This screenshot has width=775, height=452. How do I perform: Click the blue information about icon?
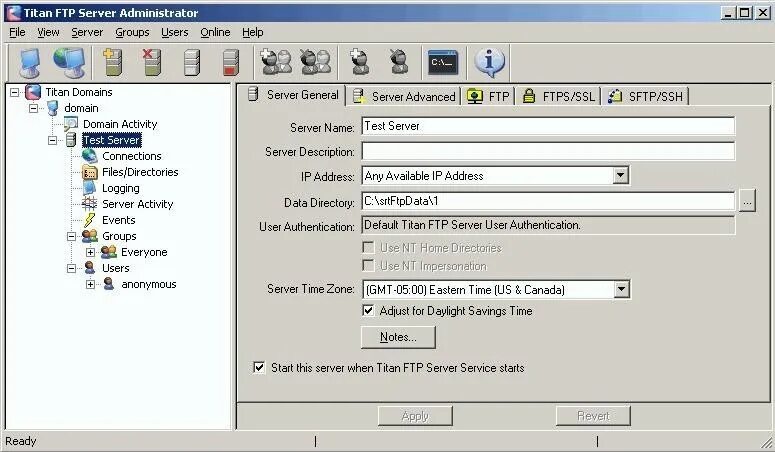[489, 62]
